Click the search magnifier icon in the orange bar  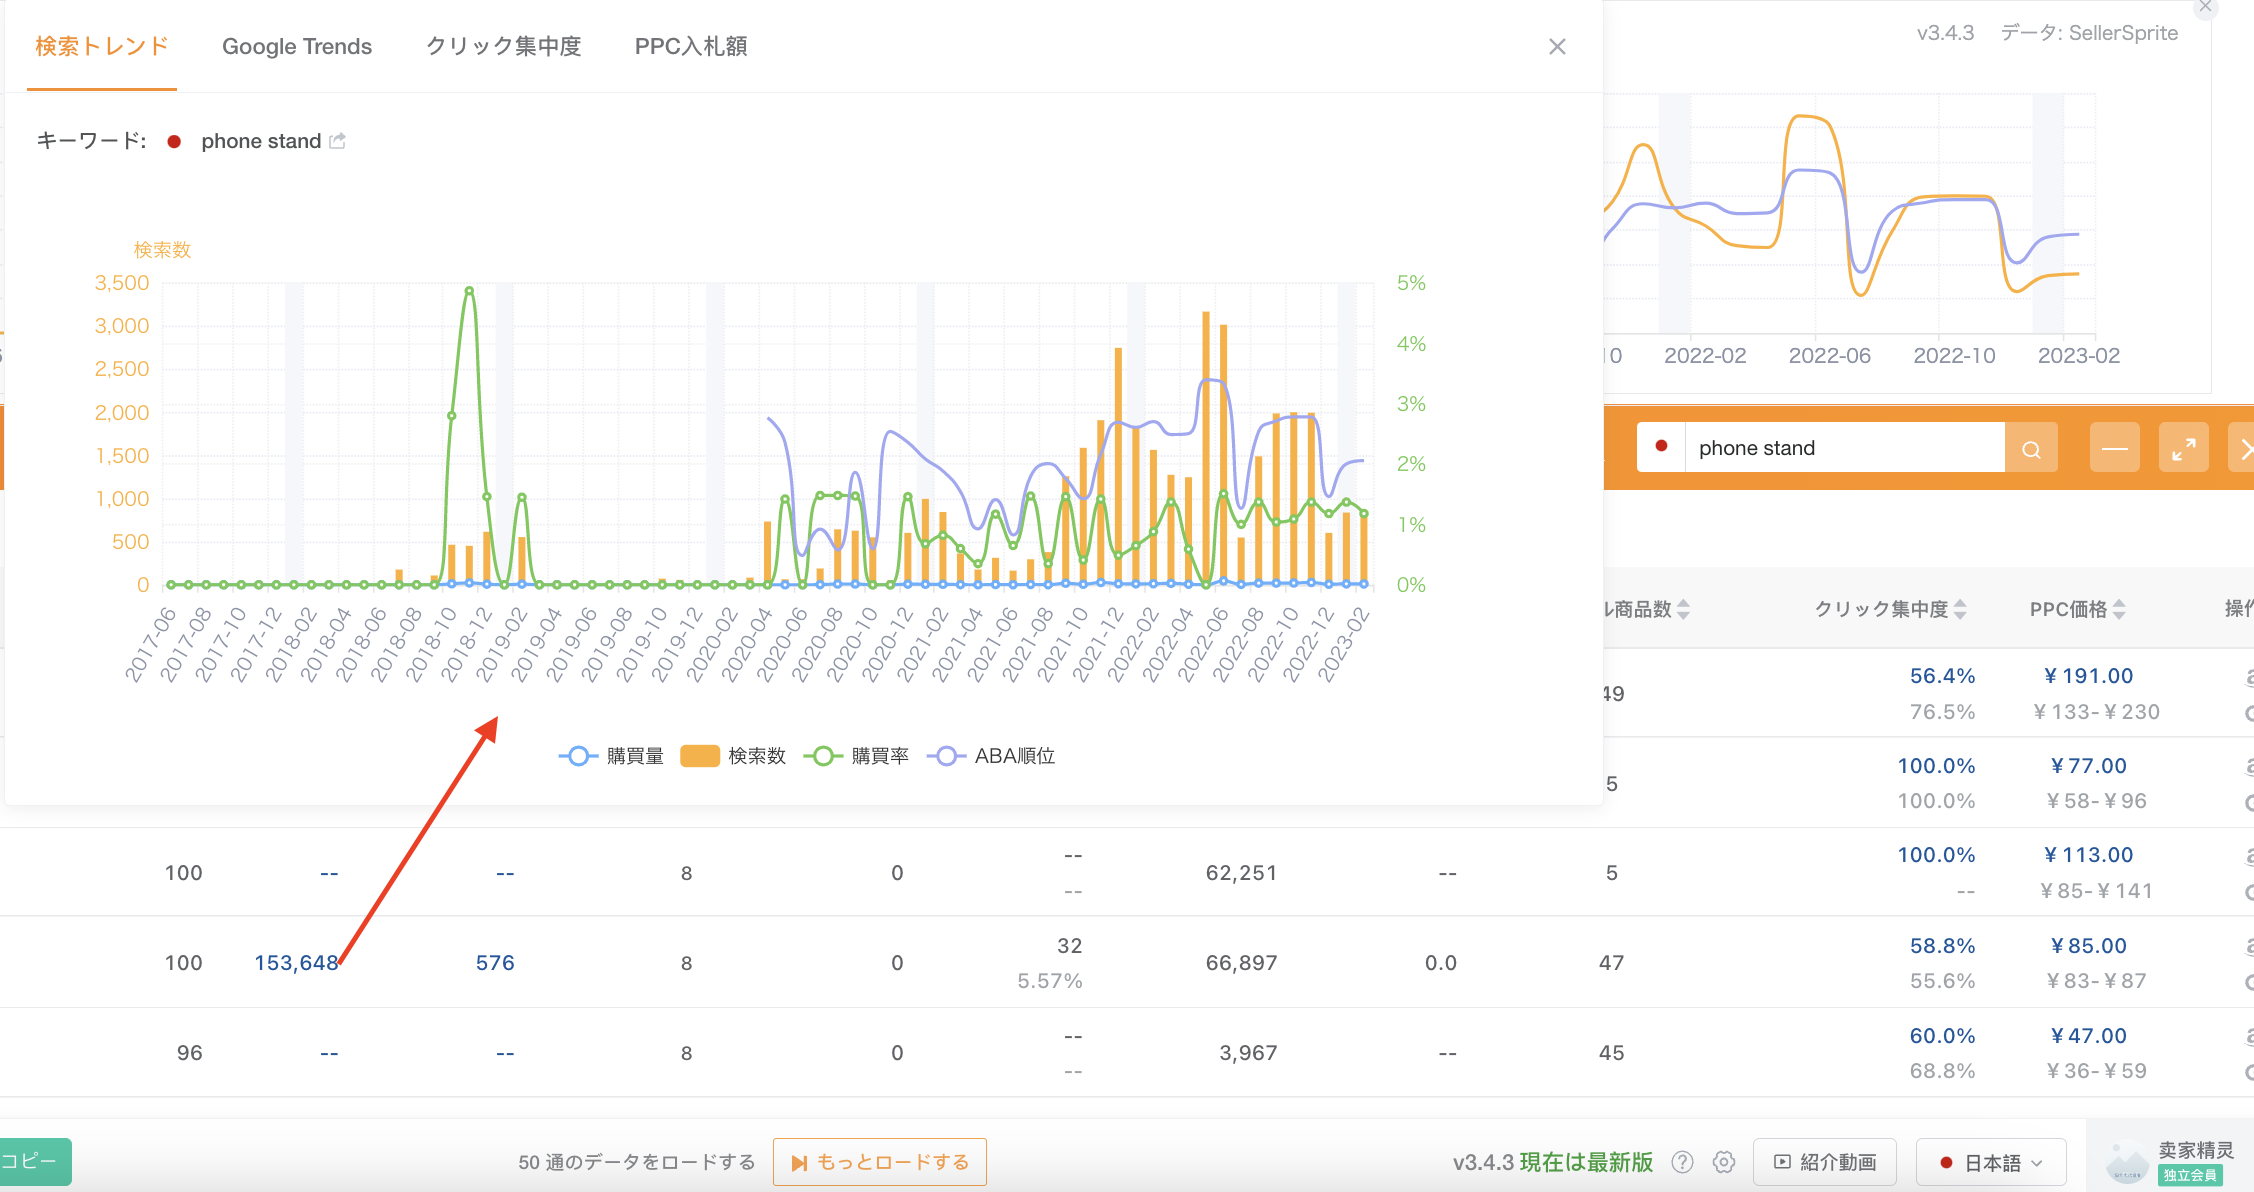pyautogui.click(x=2031, y=448)
